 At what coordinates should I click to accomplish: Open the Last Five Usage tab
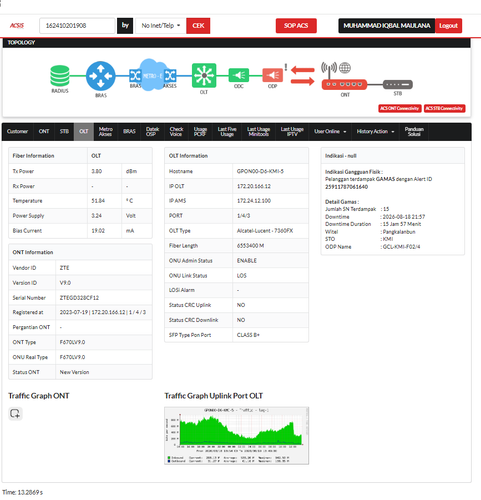point(227,132)
